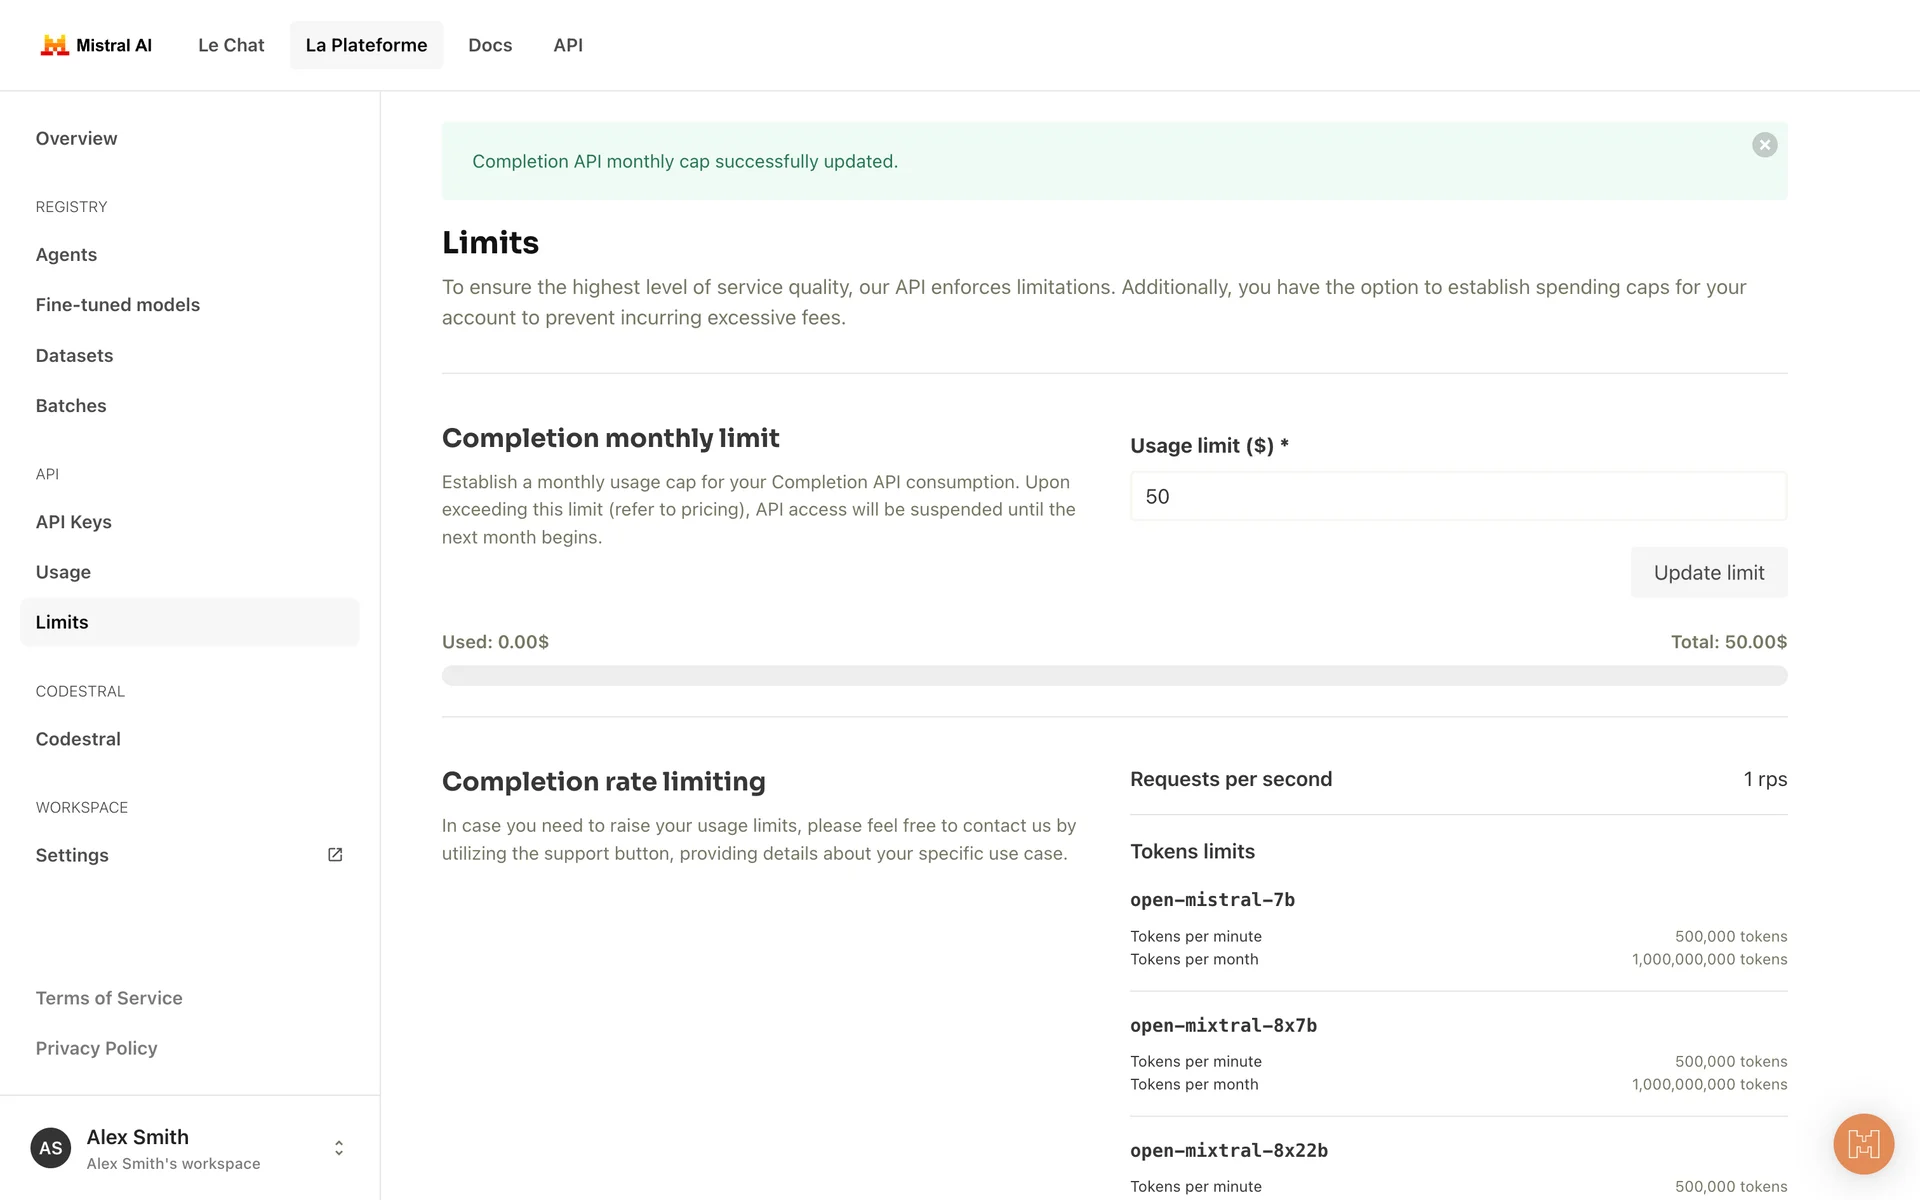Navigate to Fine-tuned models

[118, 305]
